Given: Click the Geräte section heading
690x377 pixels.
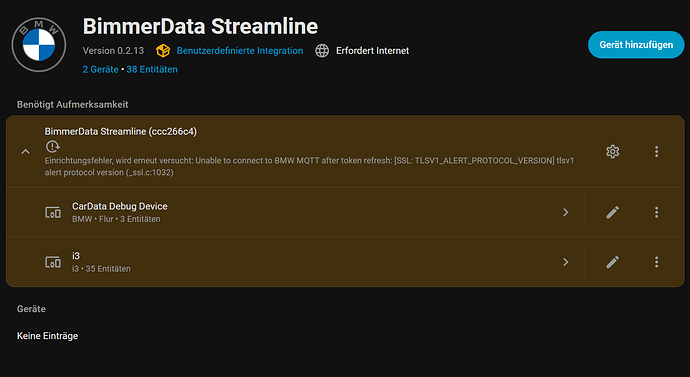Looking at the screenshot, I should click(31, 309).
